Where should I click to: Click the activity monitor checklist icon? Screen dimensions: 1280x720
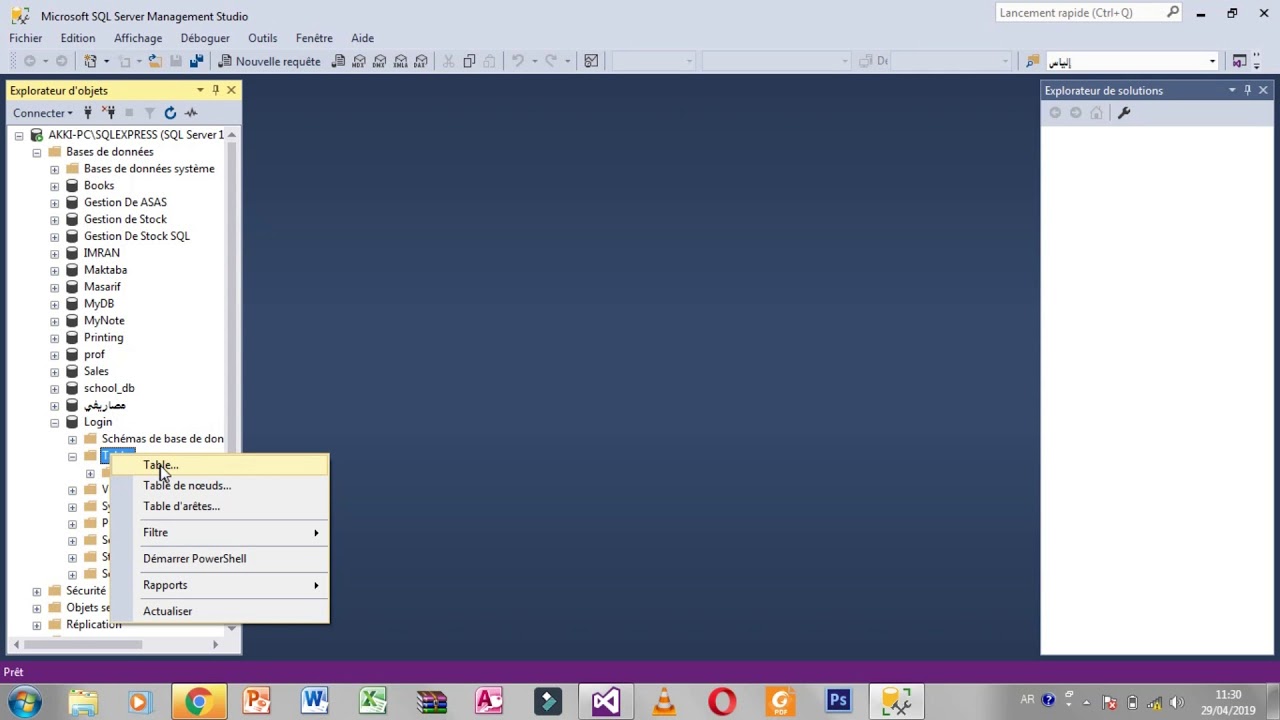(x=591, y=61)
